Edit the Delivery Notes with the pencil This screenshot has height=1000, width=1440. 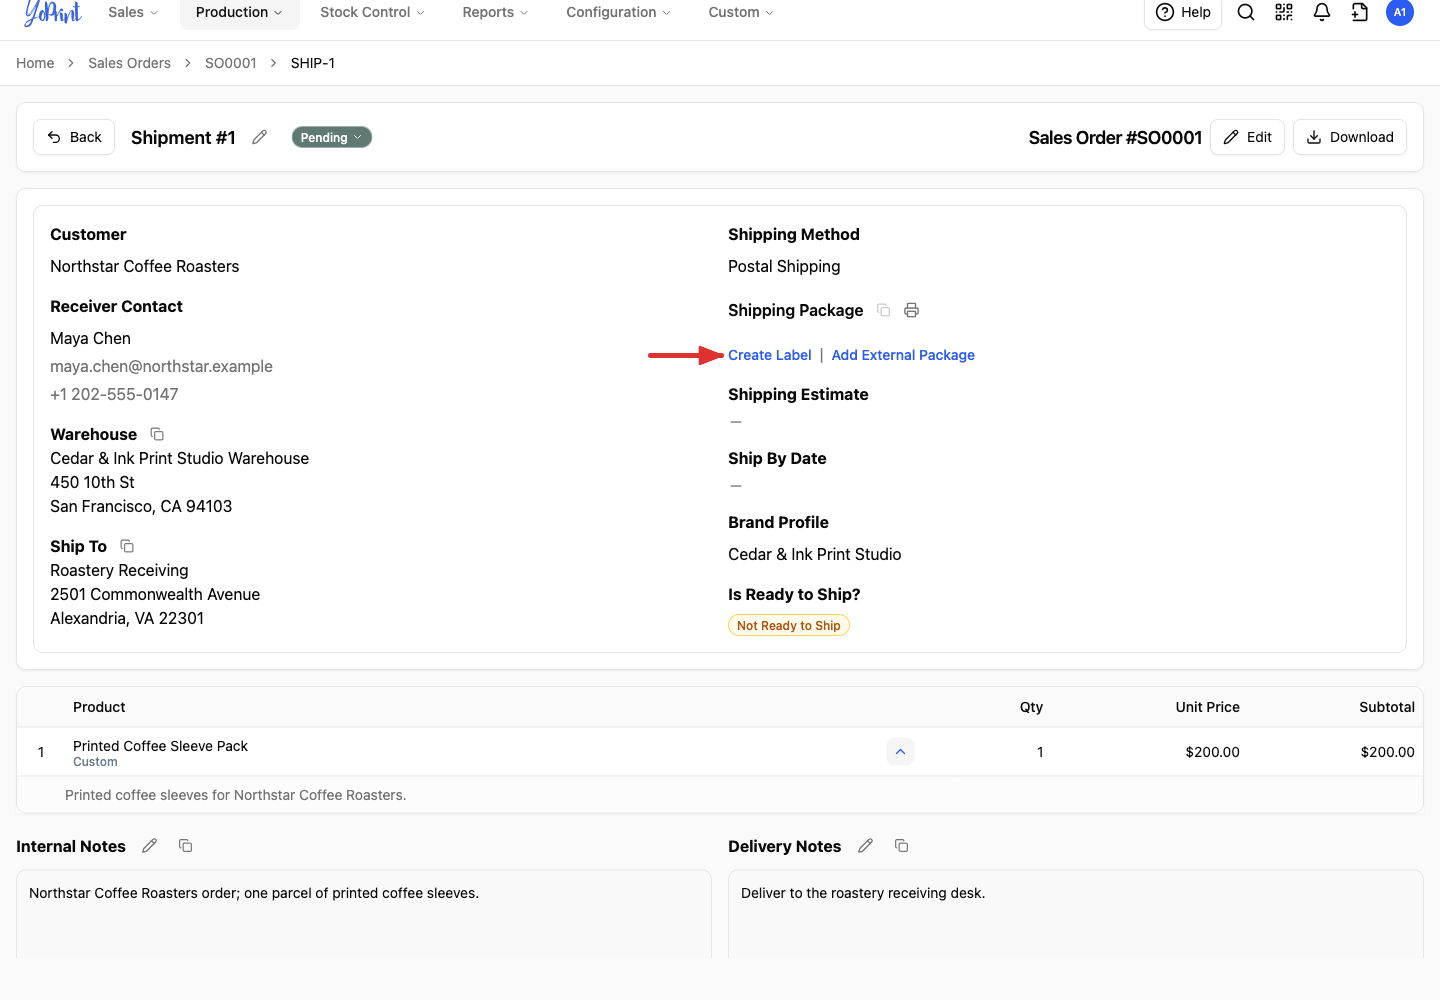point(866,846)
